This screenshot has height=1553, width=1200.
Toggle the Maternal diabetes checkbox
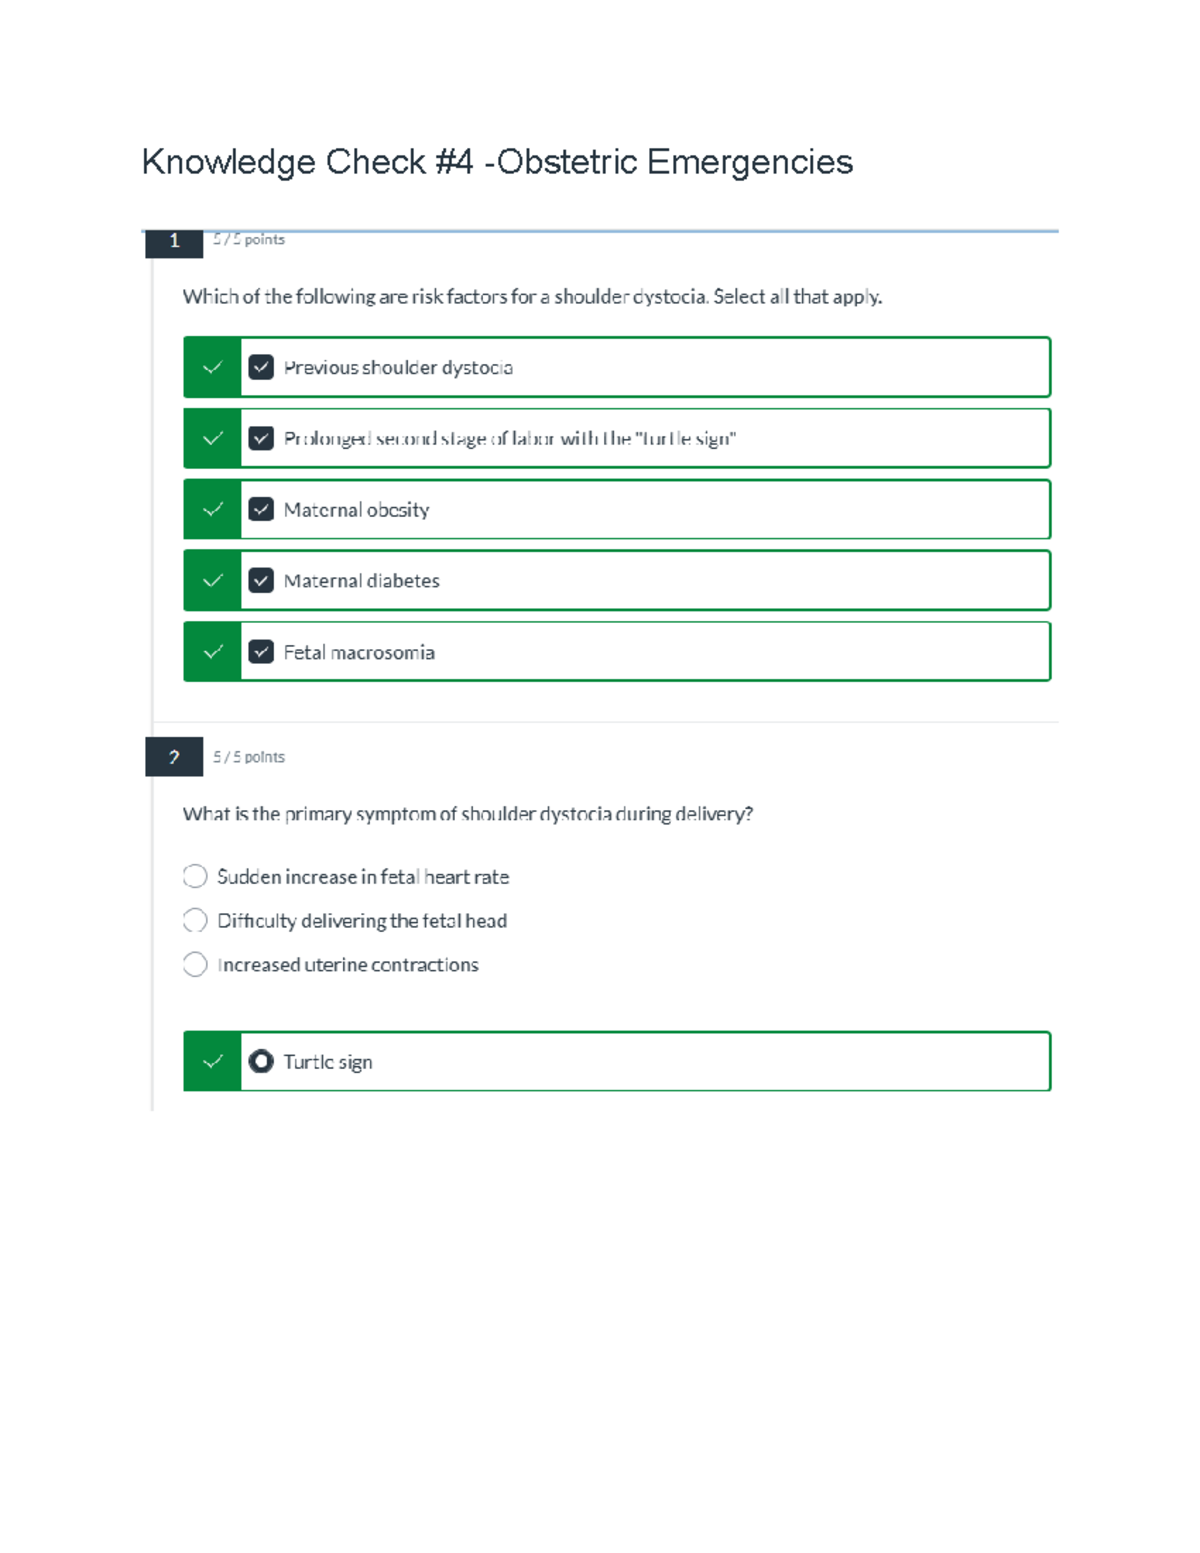[261, 581]
